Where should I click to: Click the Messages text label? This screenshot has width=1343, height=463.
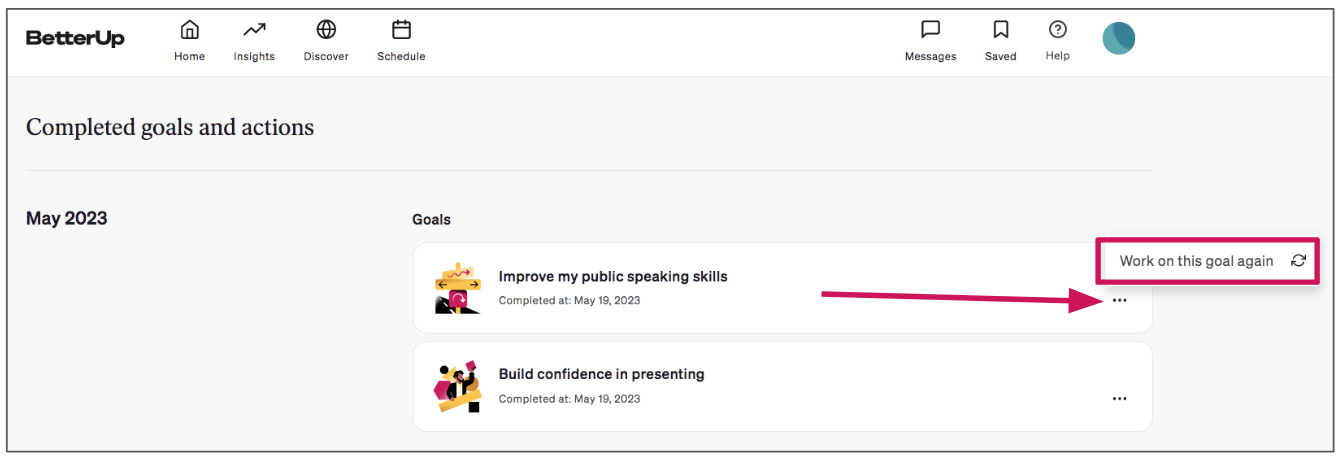coord(930,56)
